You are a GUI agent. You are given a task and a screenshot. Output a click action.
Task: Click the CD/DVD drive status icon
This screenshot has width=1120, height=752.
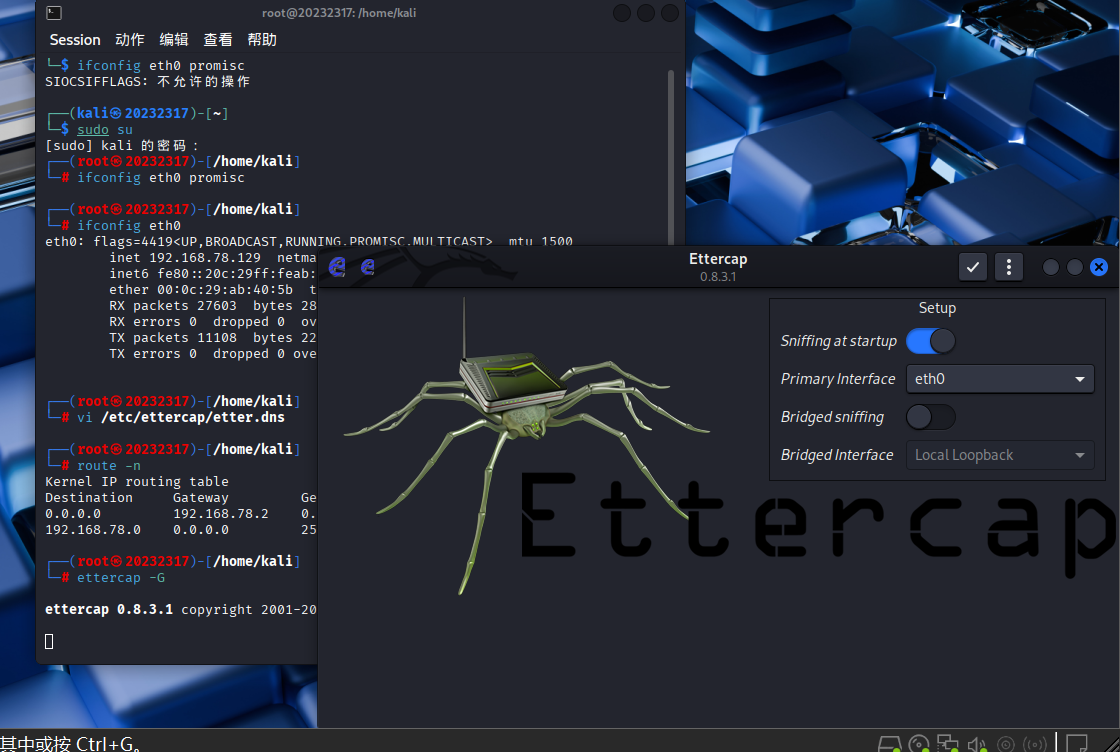(x=919, y=743)
